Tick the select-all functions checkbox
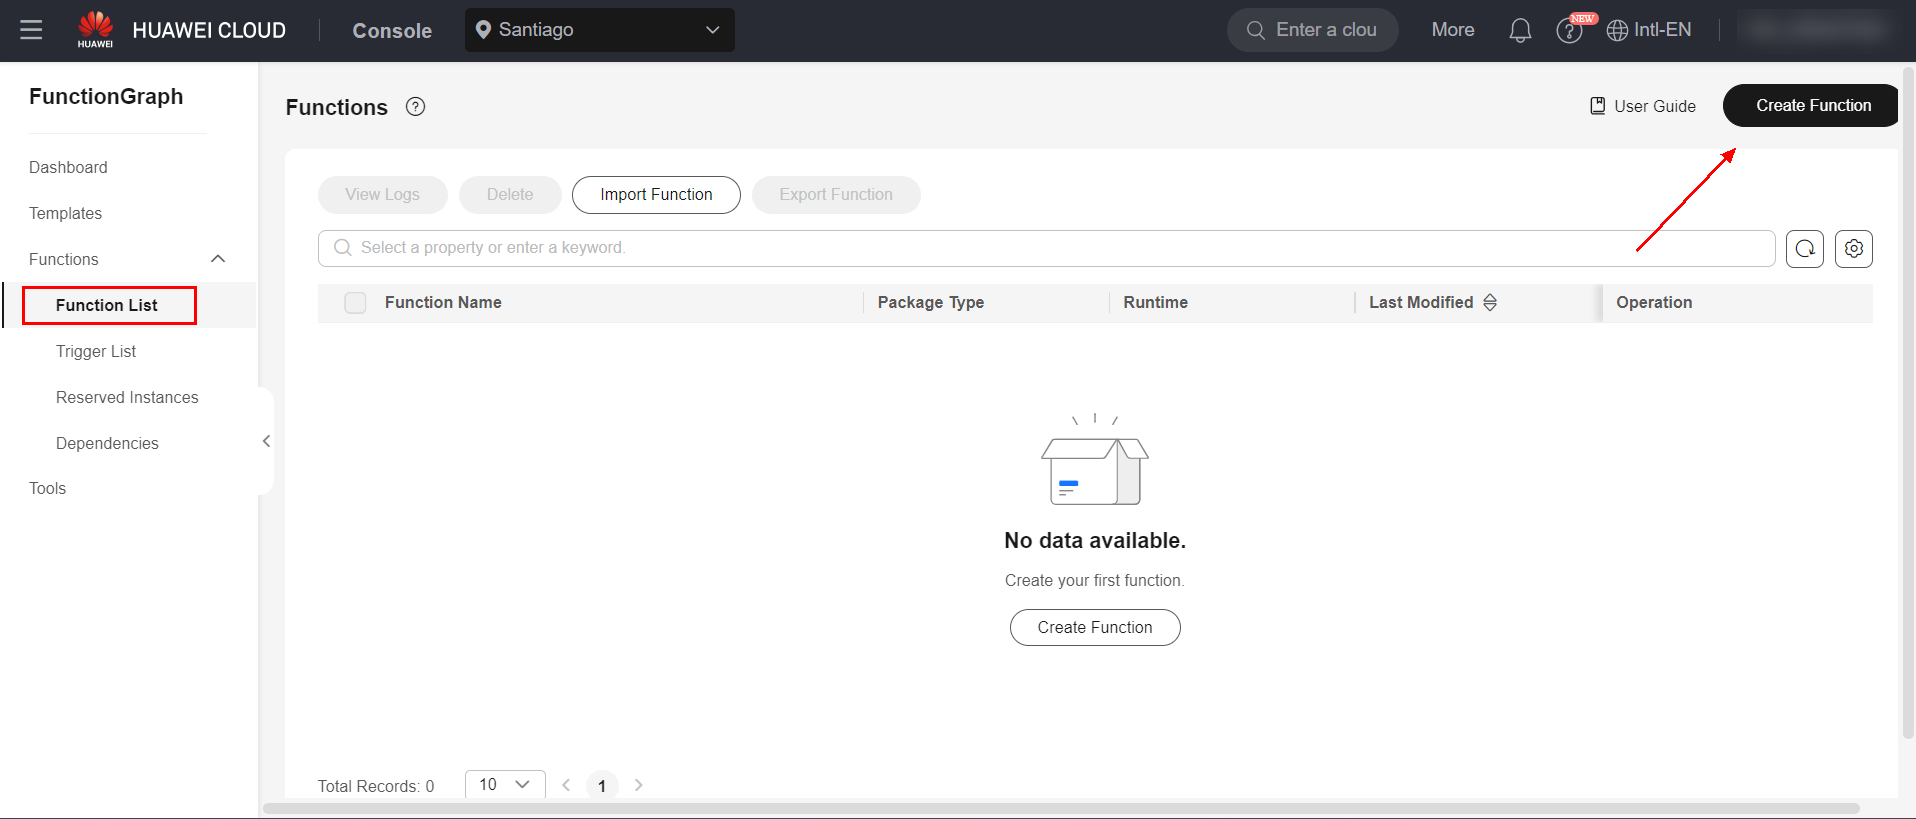Image resolution: width=1916 pixels, height=819 pixels. (x=355, y=303)
